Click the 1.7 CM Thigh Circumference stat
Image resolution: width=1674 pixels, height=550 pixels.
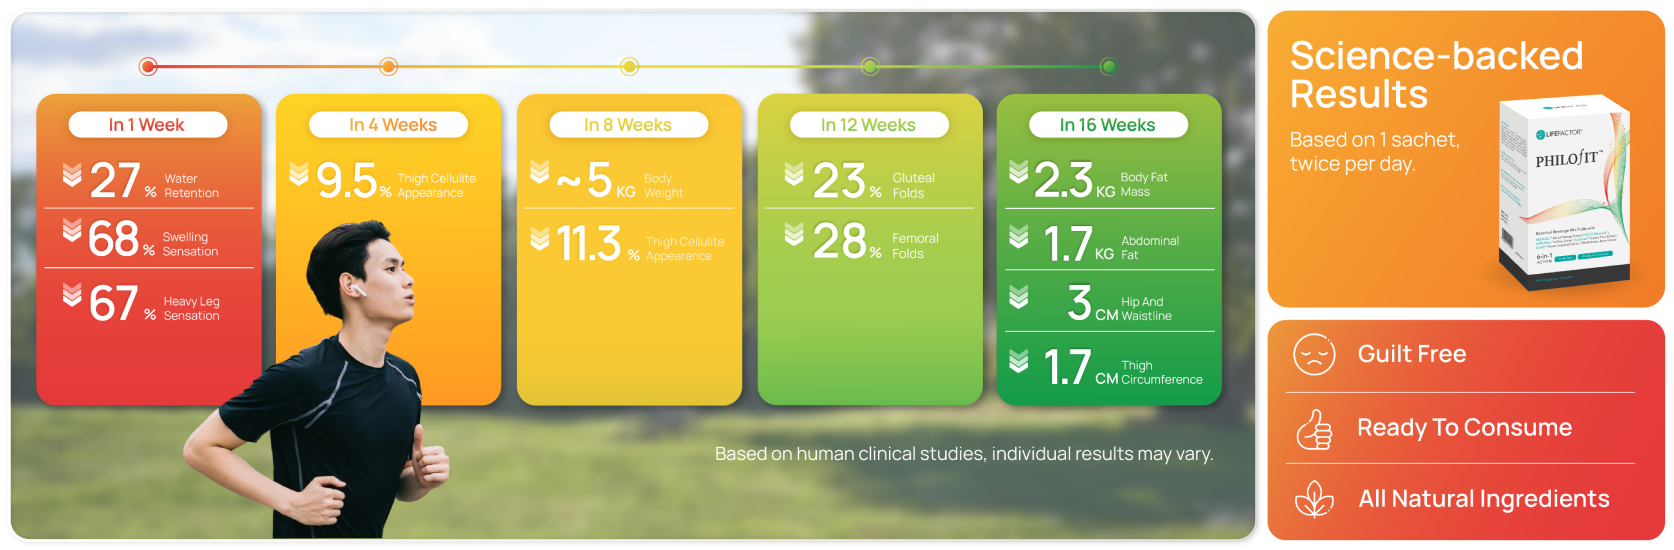[x=1122, y=368]
